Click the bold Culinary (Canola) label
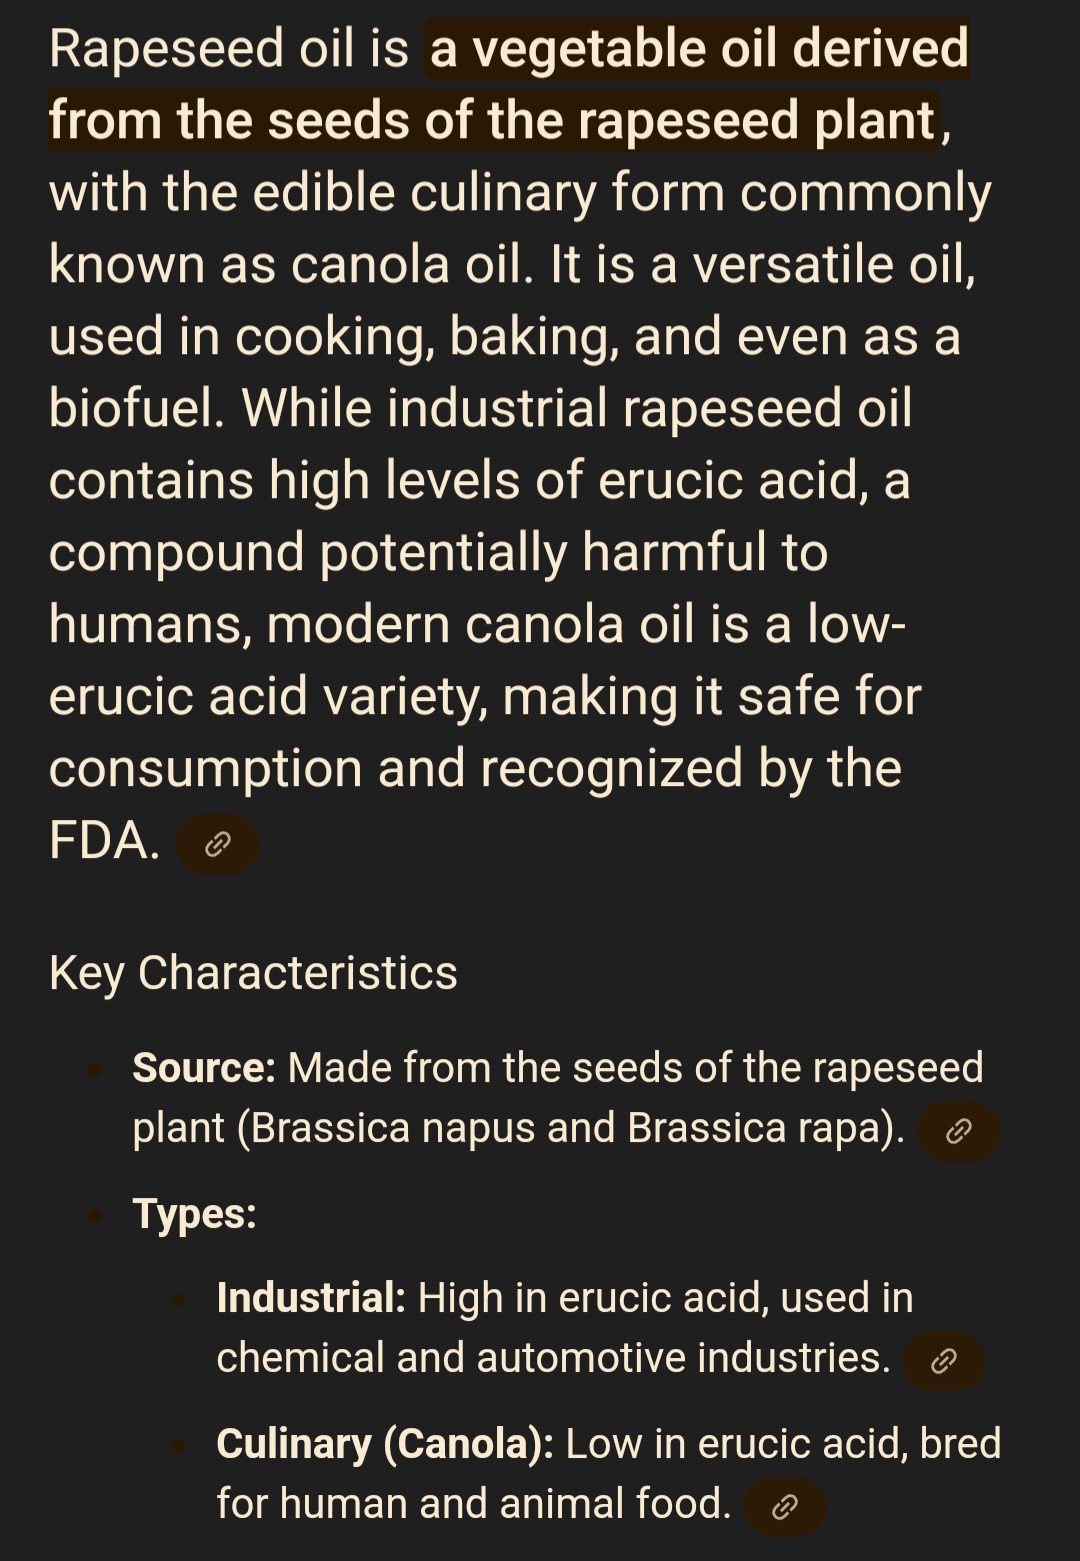 (385, 1444)
